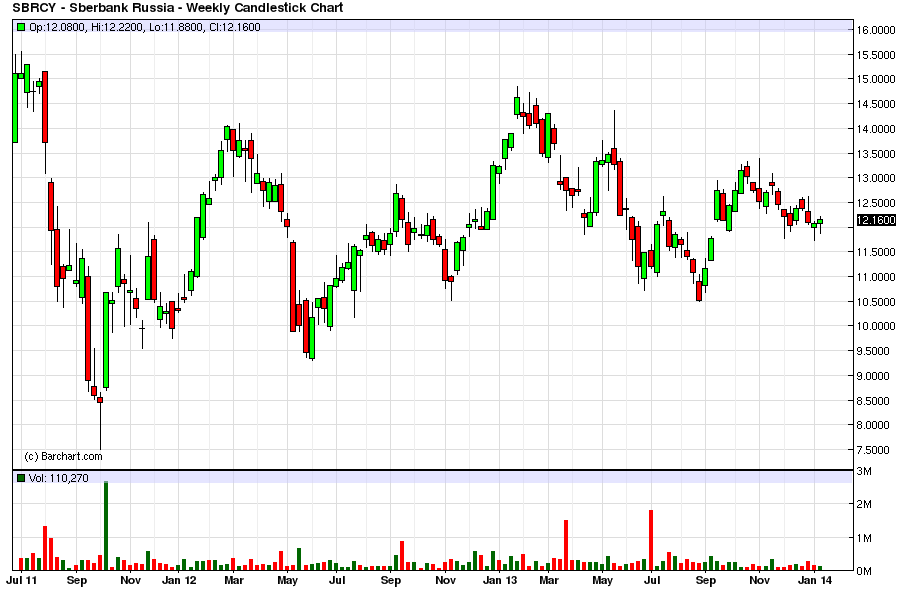This screenshot has height=589, width=901.
Task: Click the 15.0000 price axis label
Action: click(876, 79)
